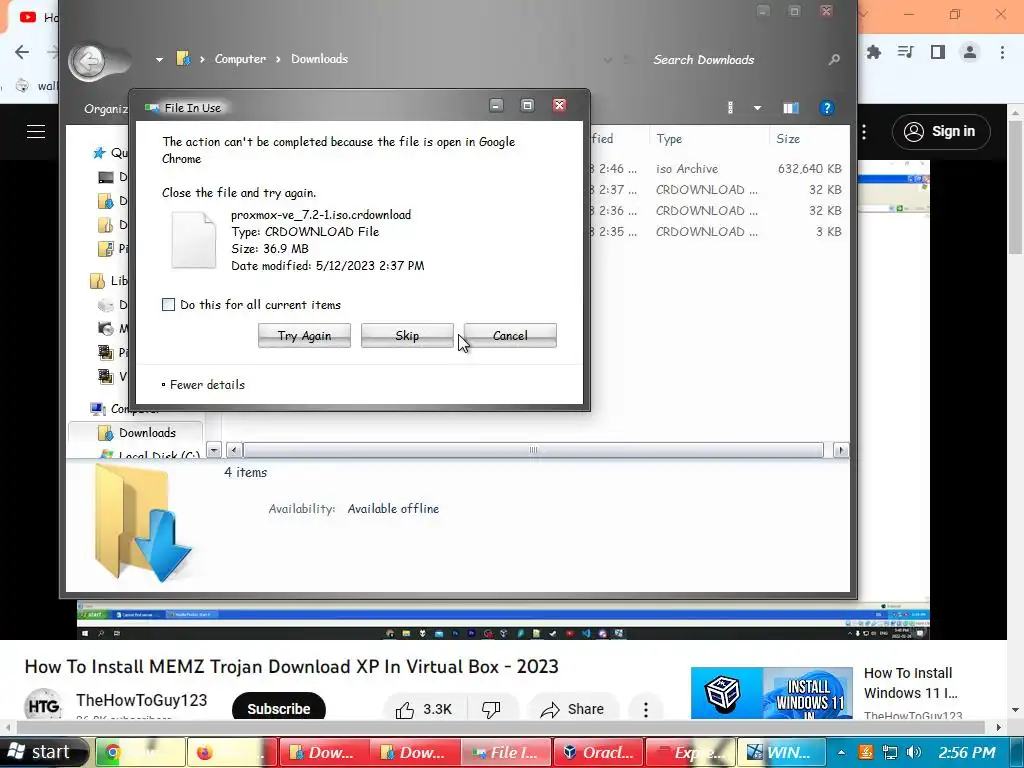Click the Downloads folder icon in address bar
This screenshot has width=1024, height=768.
click(x=184, y=59)
